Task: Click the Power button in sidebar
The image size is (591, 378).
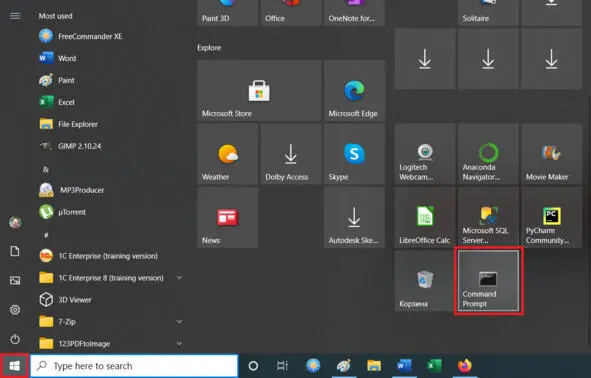Action: click(15, 339)
